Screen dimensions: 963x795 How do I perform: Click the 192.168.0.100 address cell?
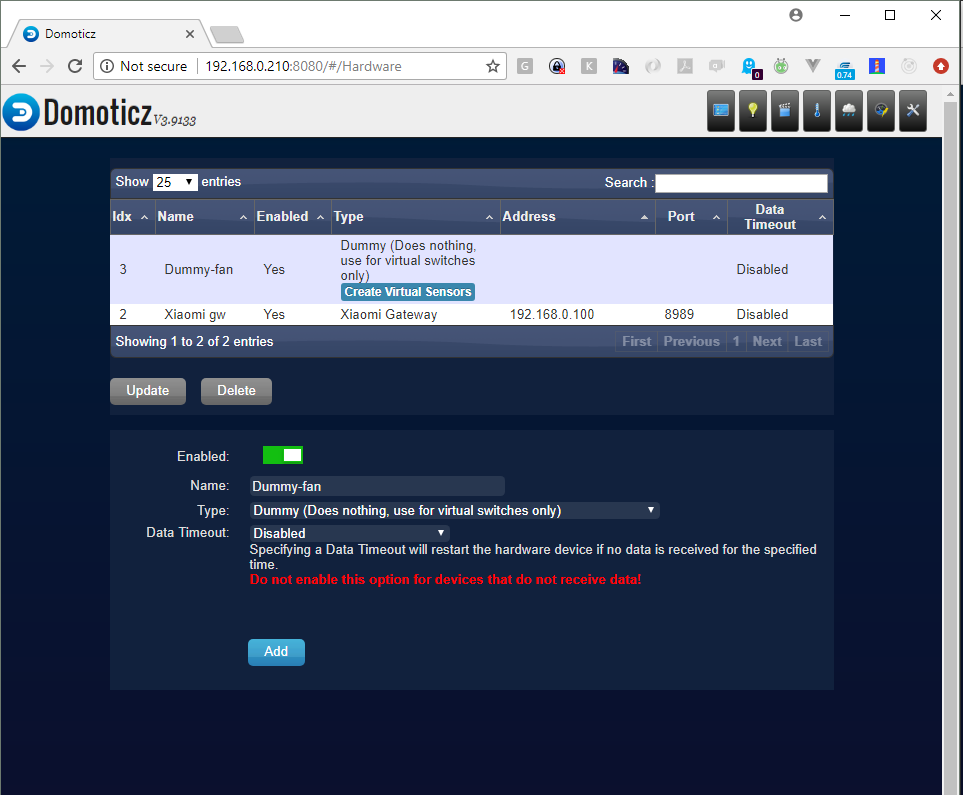[552, 315]
